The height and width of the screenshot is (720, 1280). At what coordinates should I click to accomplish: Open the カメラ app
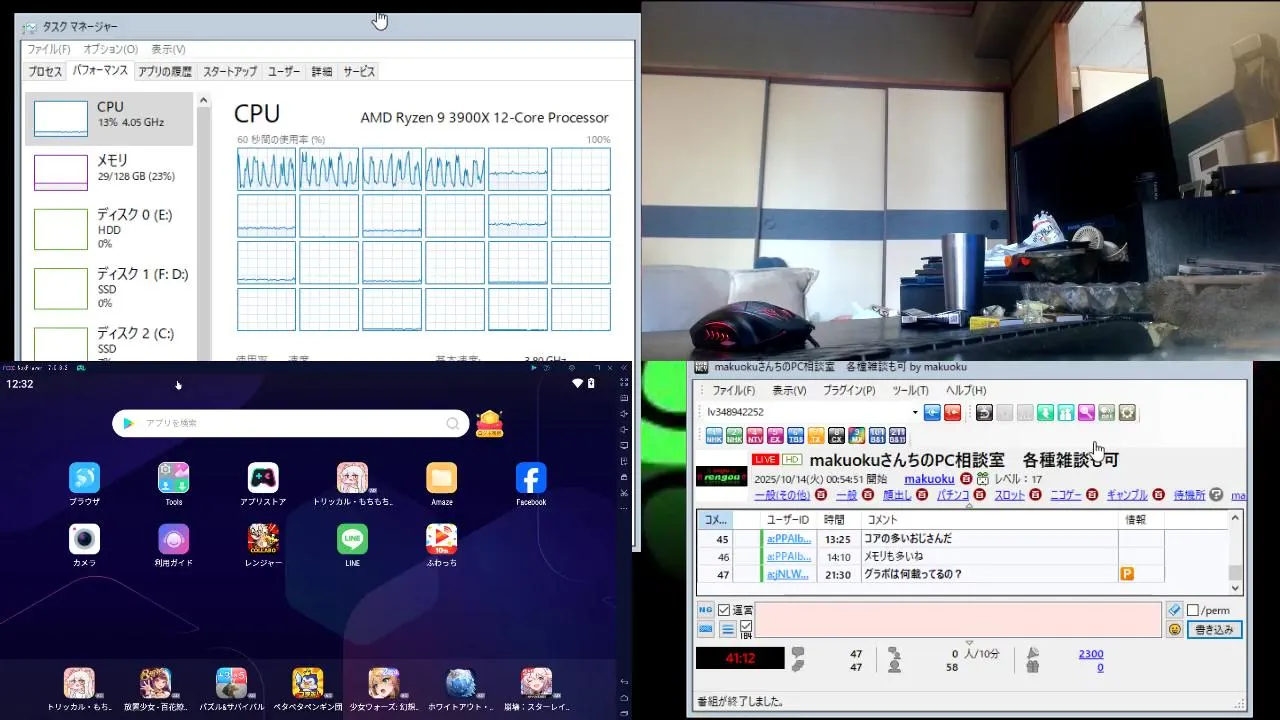pos(84,539)
